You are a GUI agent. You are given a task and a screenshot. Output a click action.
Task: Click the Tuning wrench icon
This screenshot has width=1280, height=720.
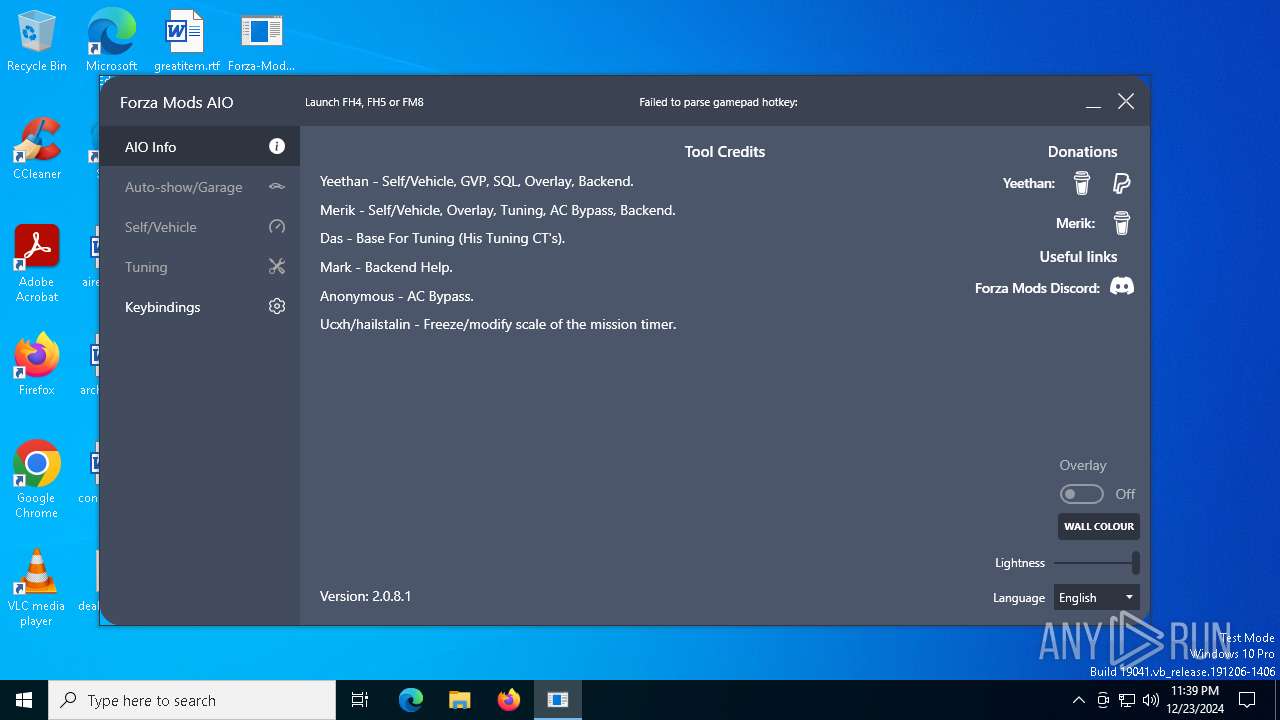(x=277, y=267)
